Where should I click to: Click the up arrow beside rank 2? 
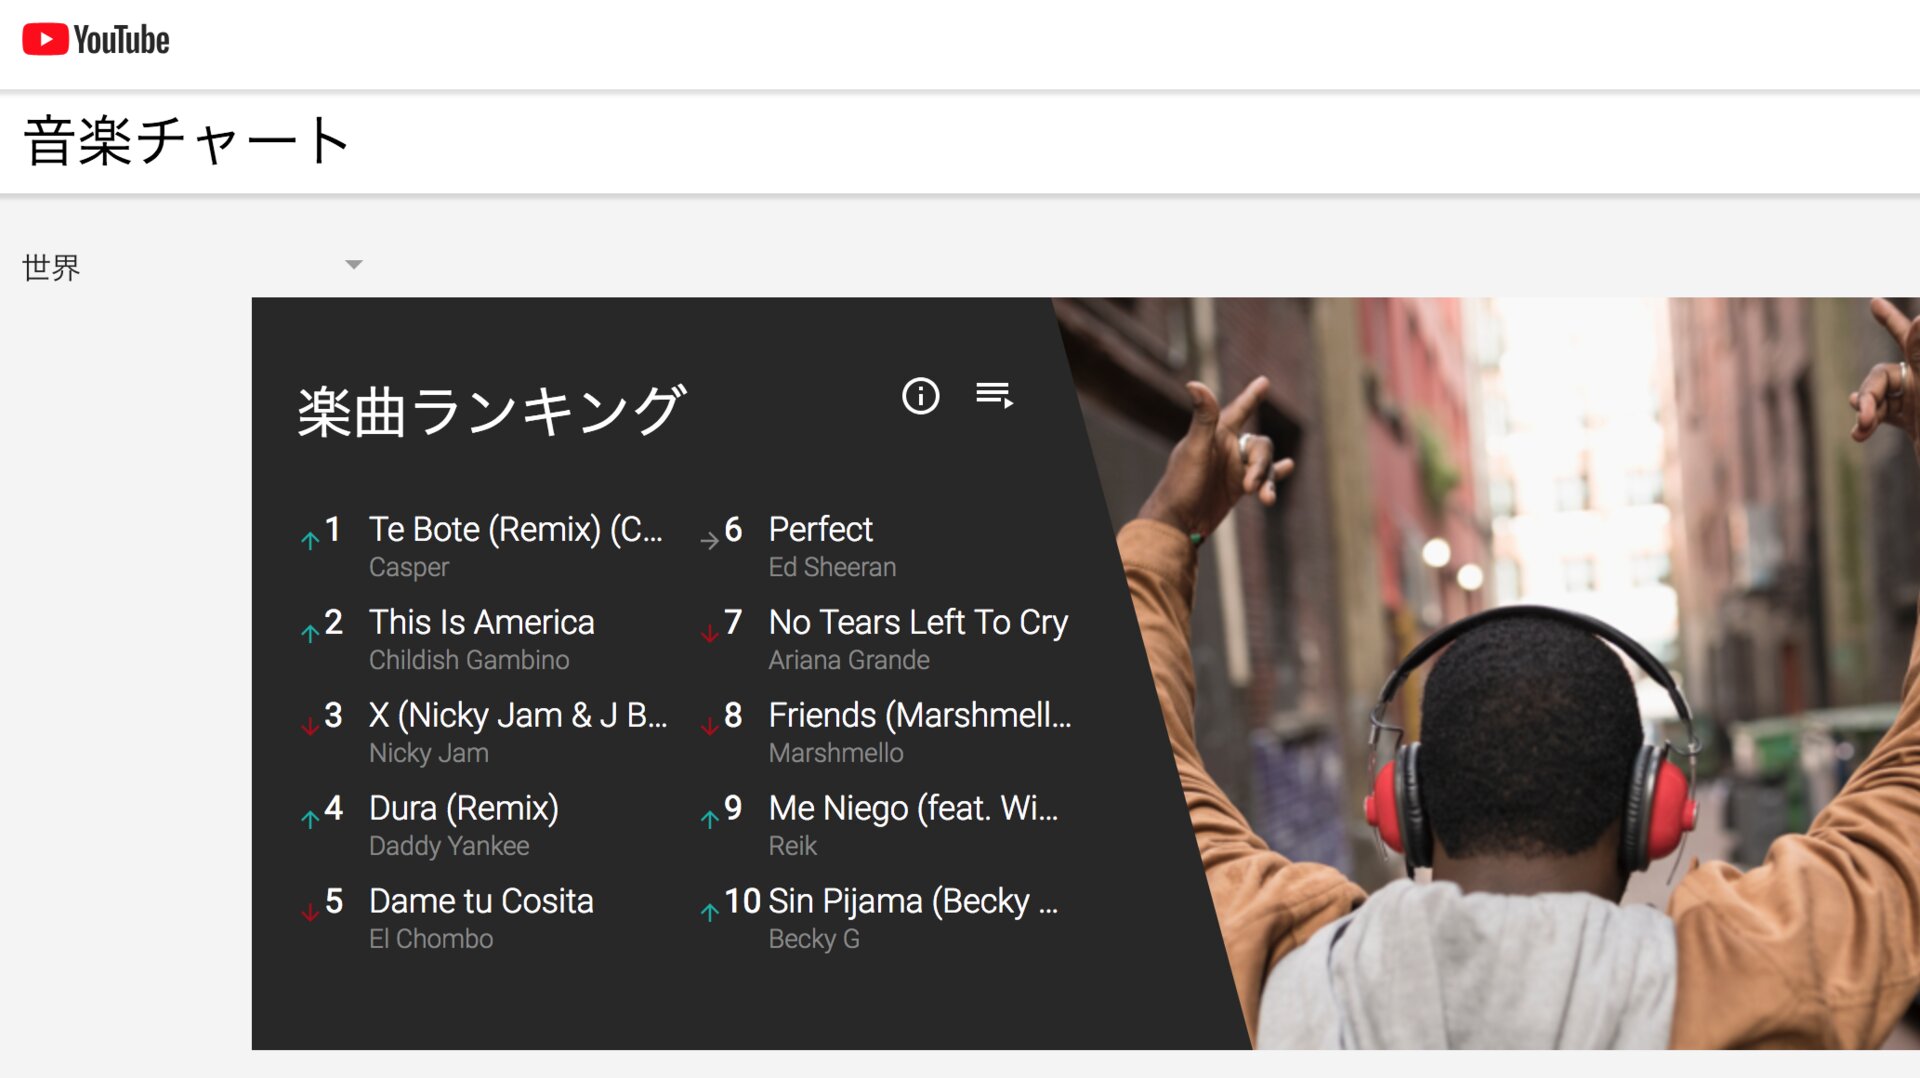310,634
